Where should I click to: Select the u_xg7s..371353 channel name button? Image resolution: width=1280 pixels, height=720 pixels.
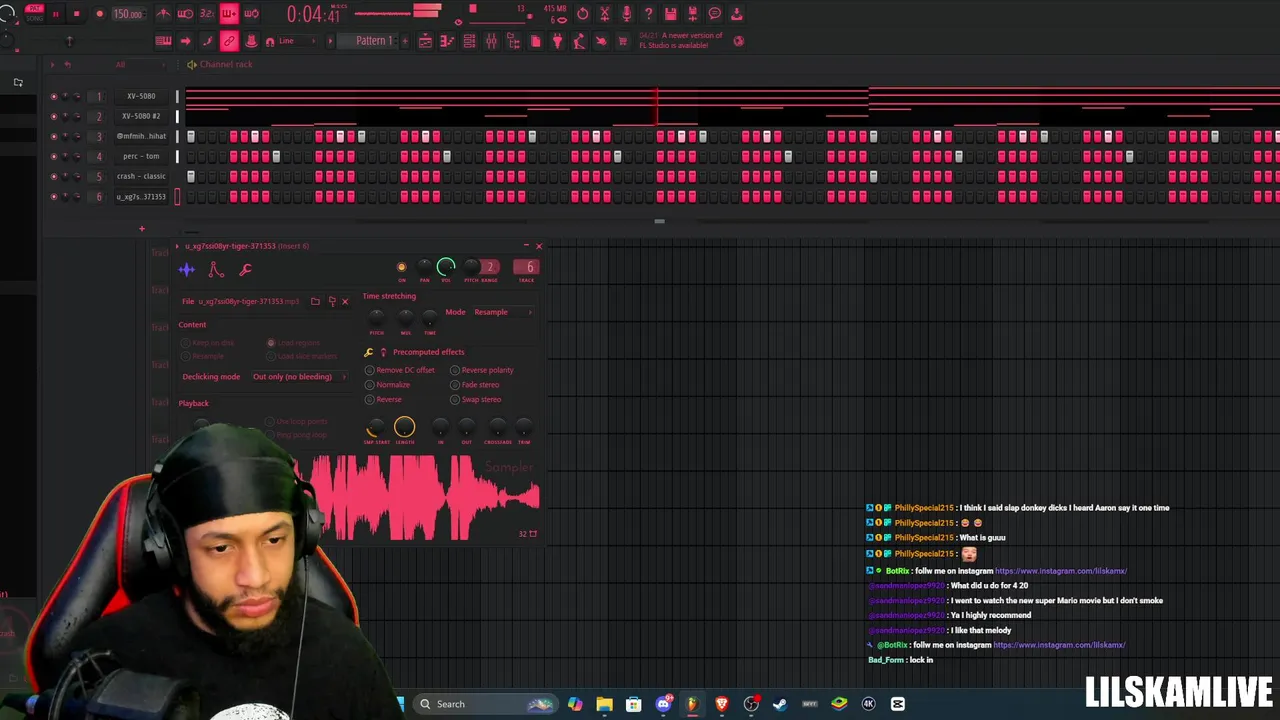tap(140, 197)
